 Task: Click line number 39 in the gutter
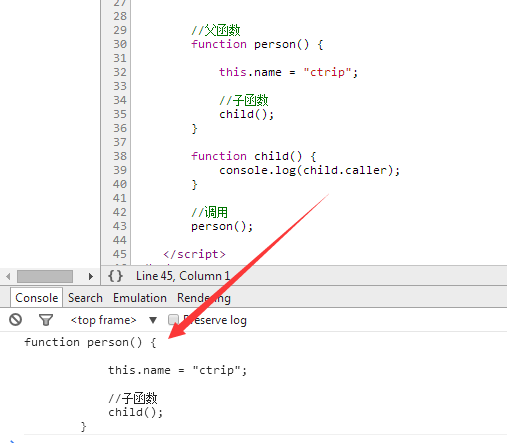[120, 170]
